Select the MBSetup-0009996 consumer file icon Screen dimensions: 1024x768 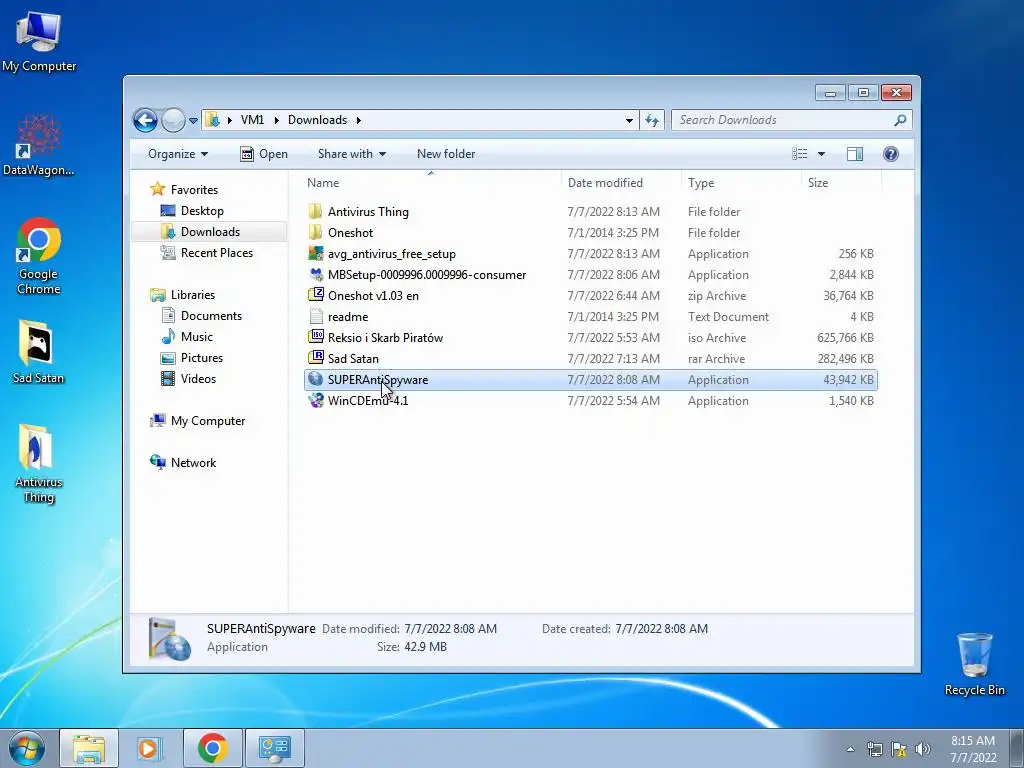coord(315,274)
